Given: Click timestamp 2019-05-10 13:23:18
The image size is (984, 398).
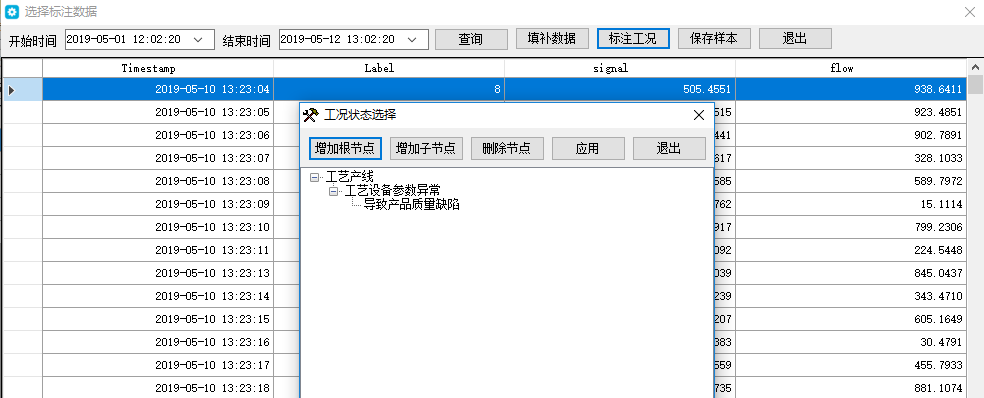Looking at the screenshot, I should coord(212,388).
